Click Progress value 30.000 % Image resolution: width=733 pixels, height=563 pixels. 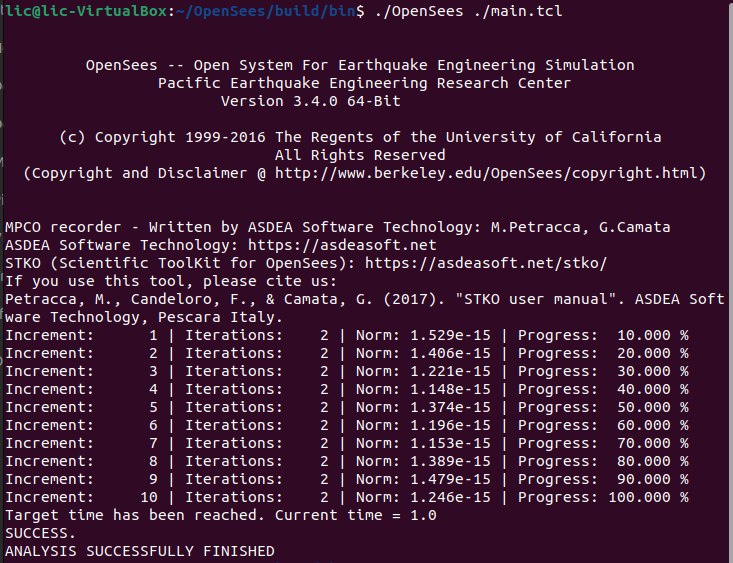[x=653, y=371]
